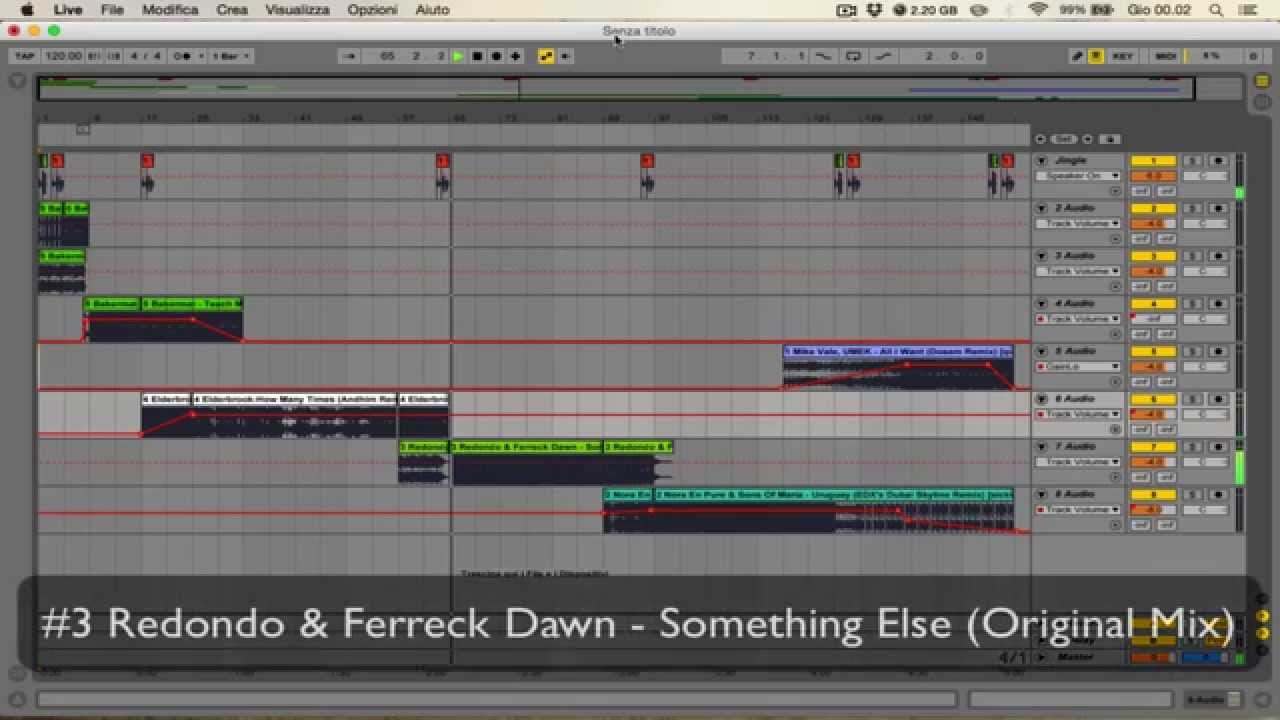
Task: Select the Mike Vale UMEK All I Want clip
Action: (x=898, y=351)
